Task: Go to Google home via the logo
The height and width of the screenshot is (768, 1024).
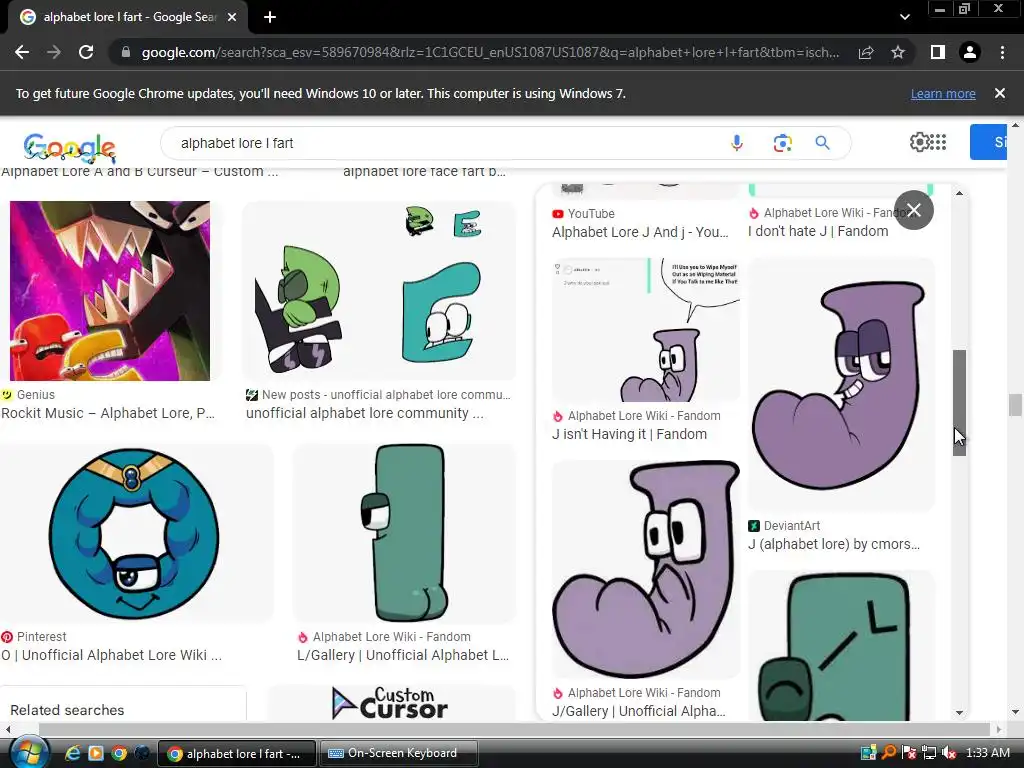Action: coord(69,146)
